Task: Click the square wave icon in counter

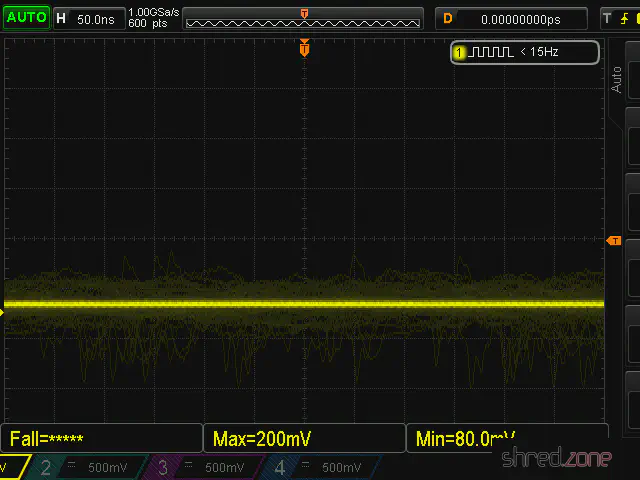Action: click(x=492, y=52)
